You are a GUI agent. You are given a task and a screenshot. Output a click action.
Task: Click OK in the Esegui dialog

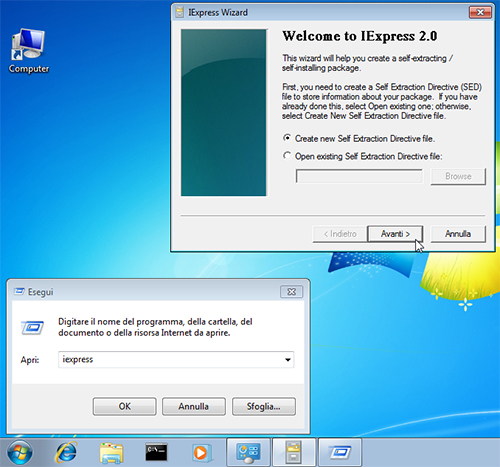click(125, 406)
